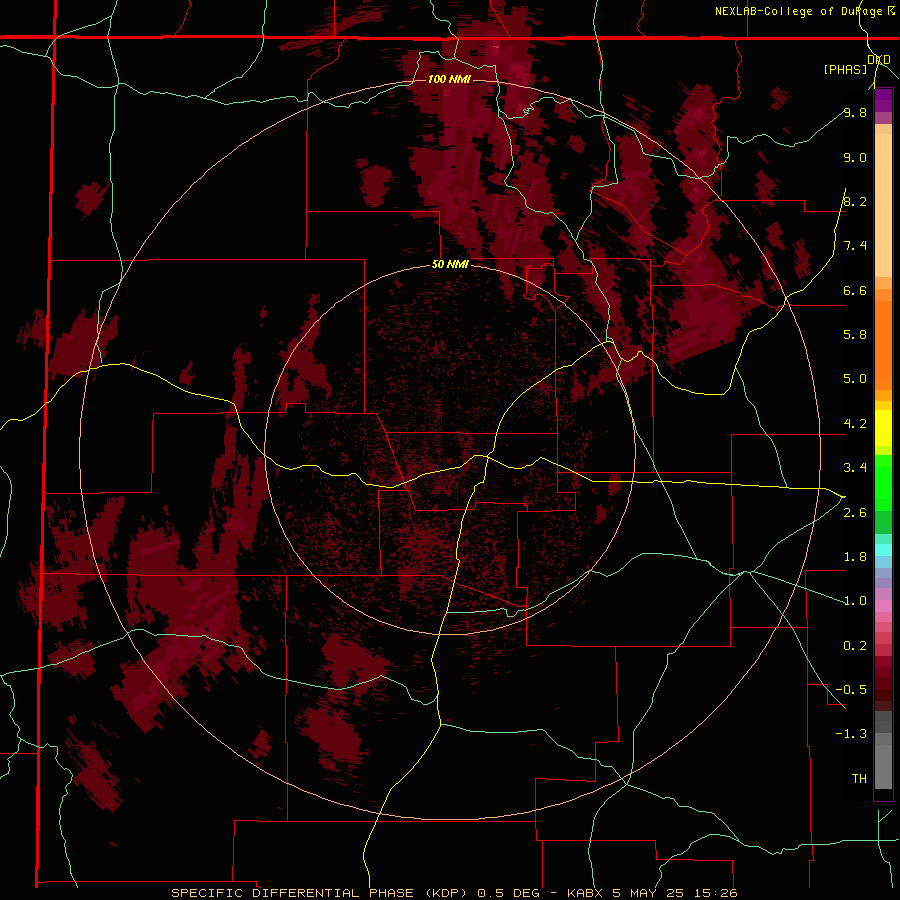Click the 8.2 scale value
Screen dimensions: 900x900
tap(855, 201)
